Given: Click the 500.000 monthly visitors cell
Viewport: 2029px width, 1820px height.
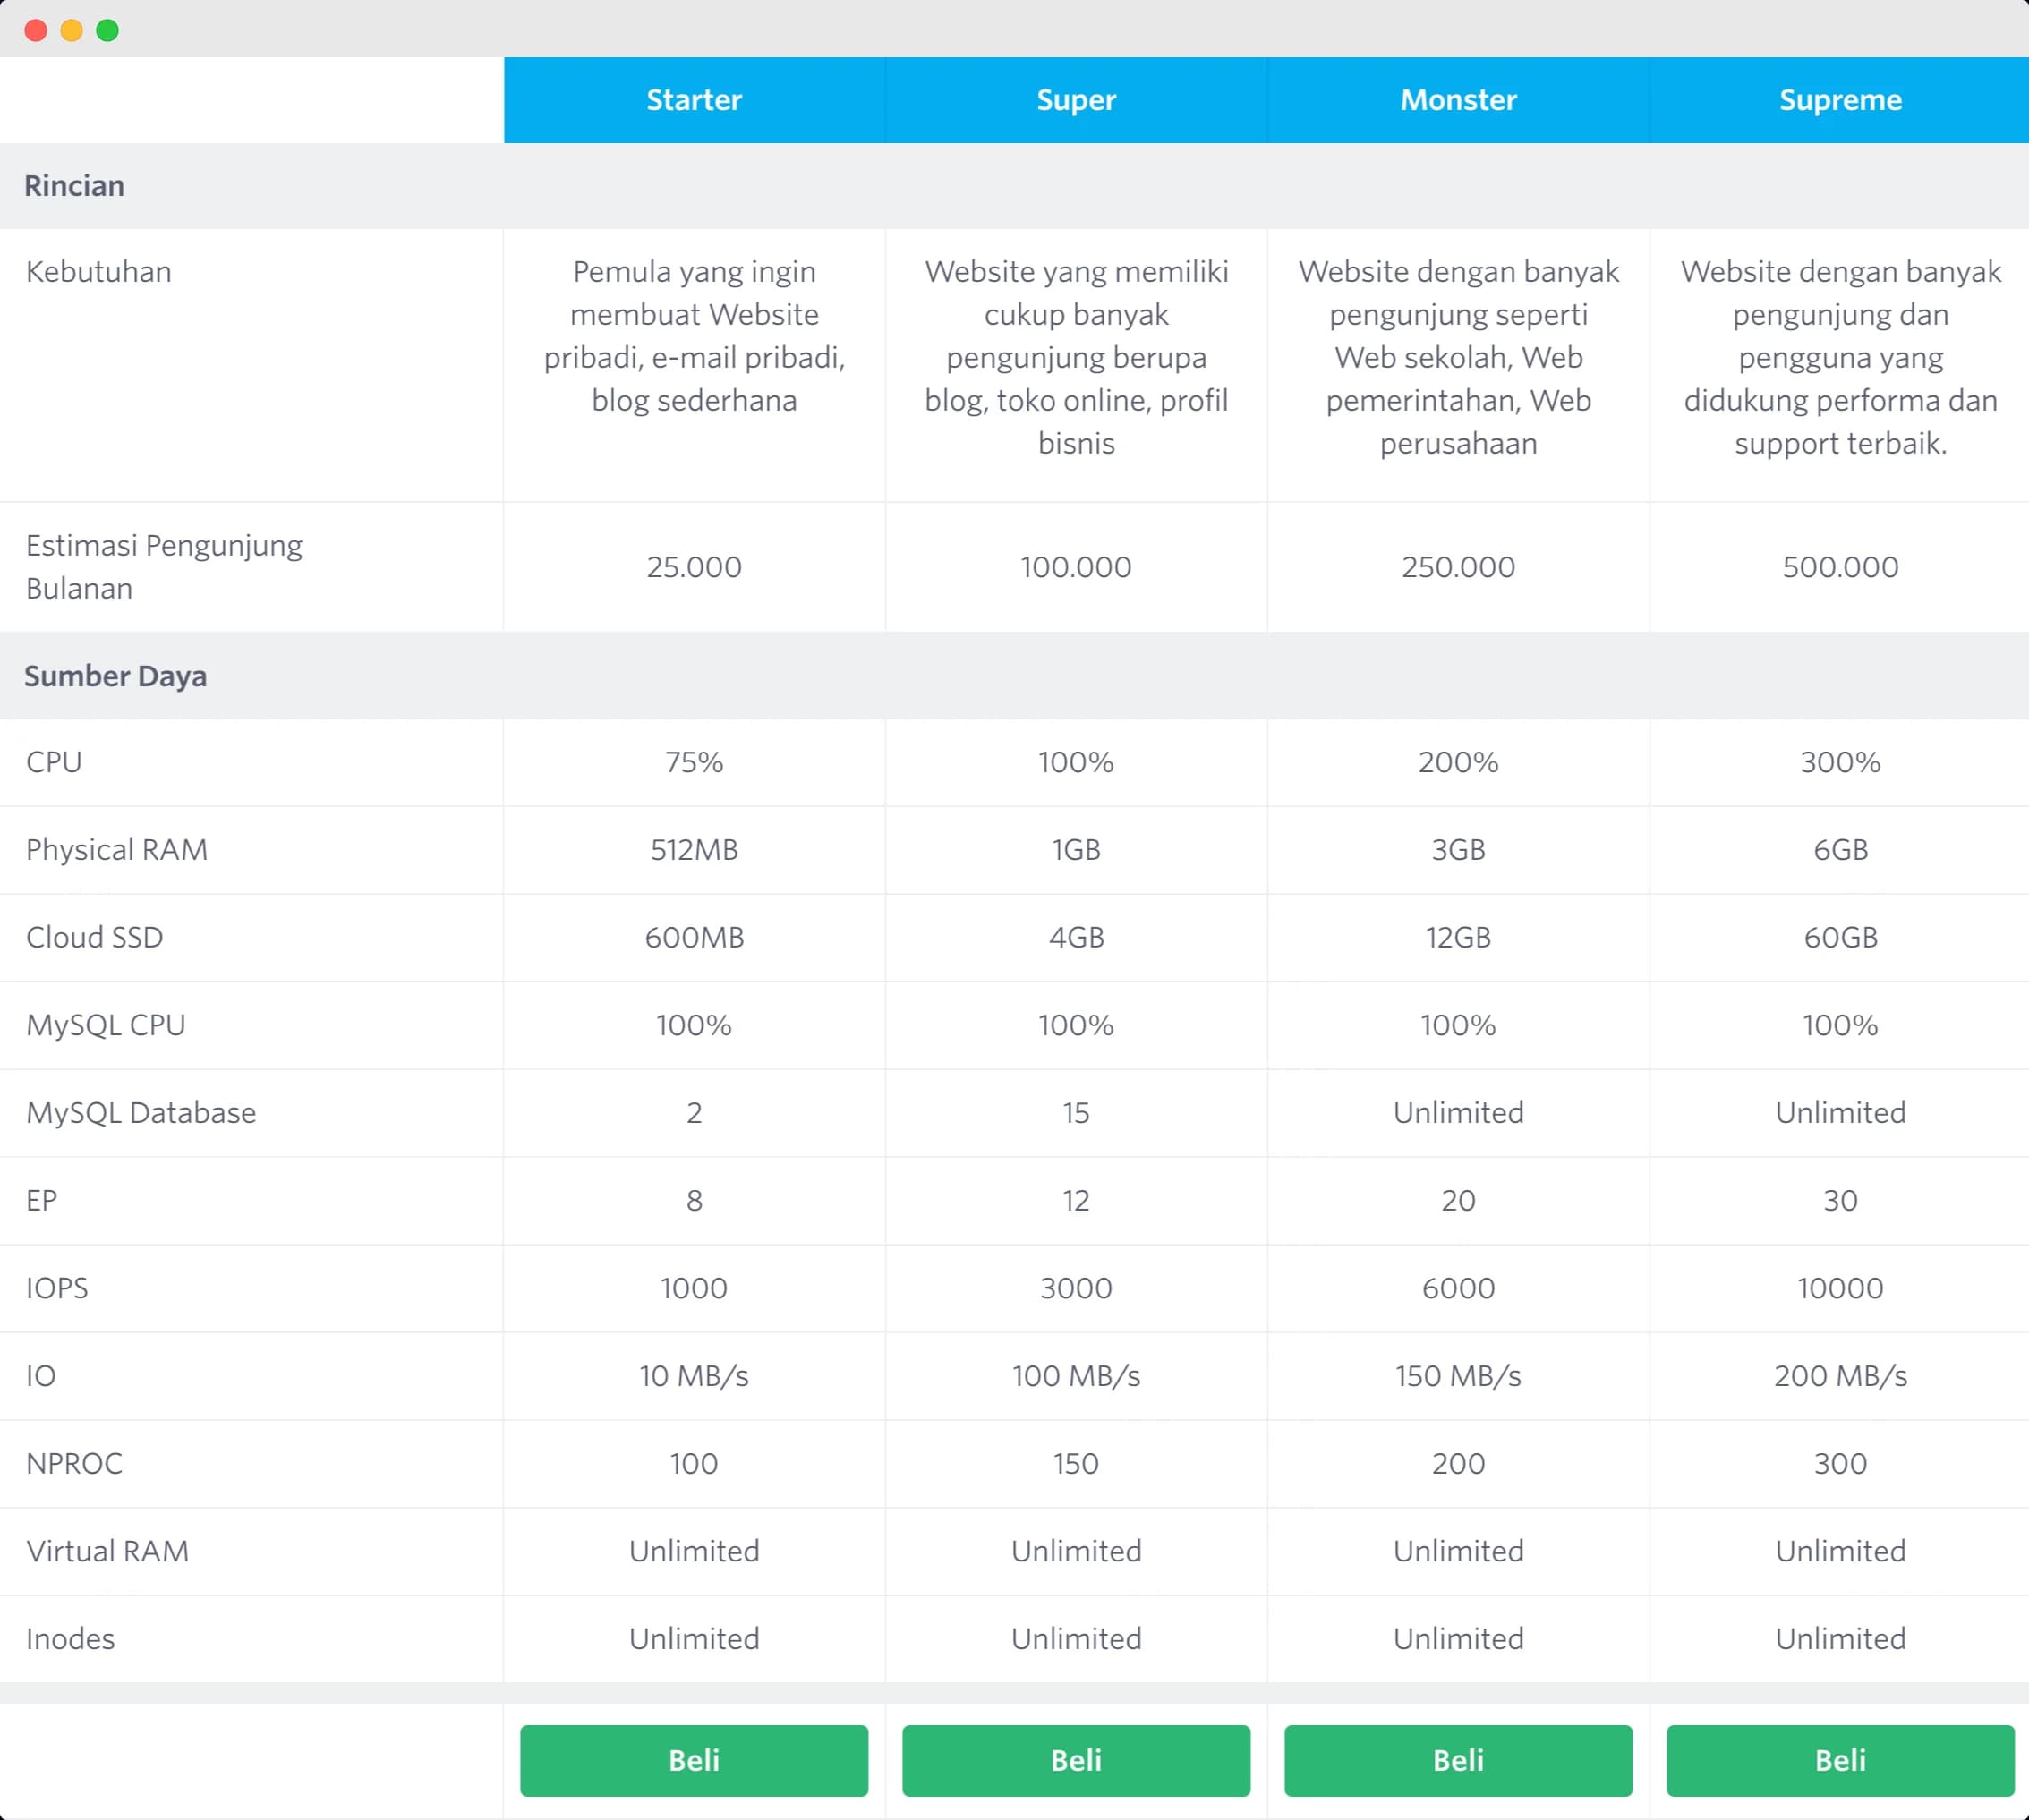Looking at the screenshot, I should pyautogui.click(x=1841, y=566).
